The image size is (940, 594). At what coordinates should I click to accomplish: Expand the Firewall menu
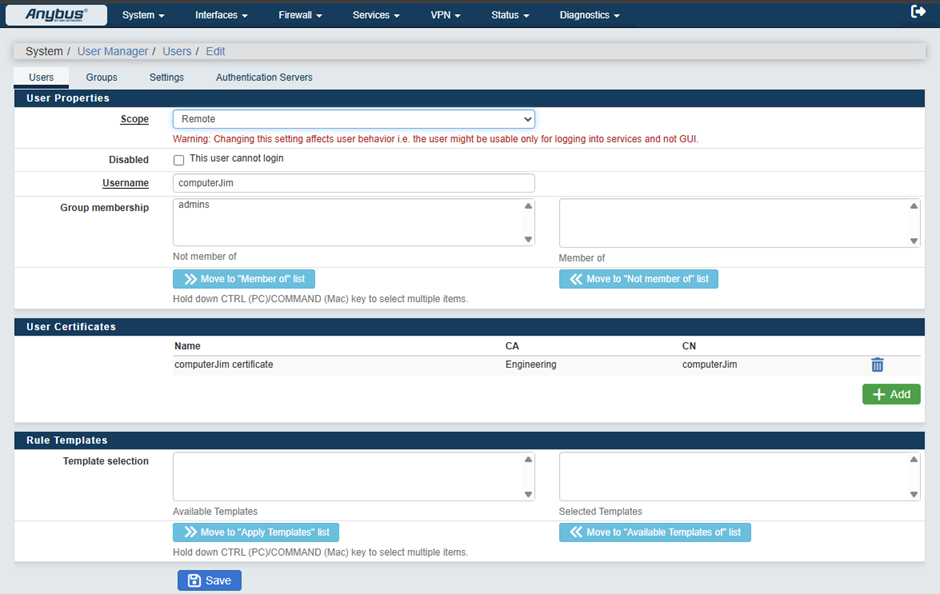click(x=300, y=16)
